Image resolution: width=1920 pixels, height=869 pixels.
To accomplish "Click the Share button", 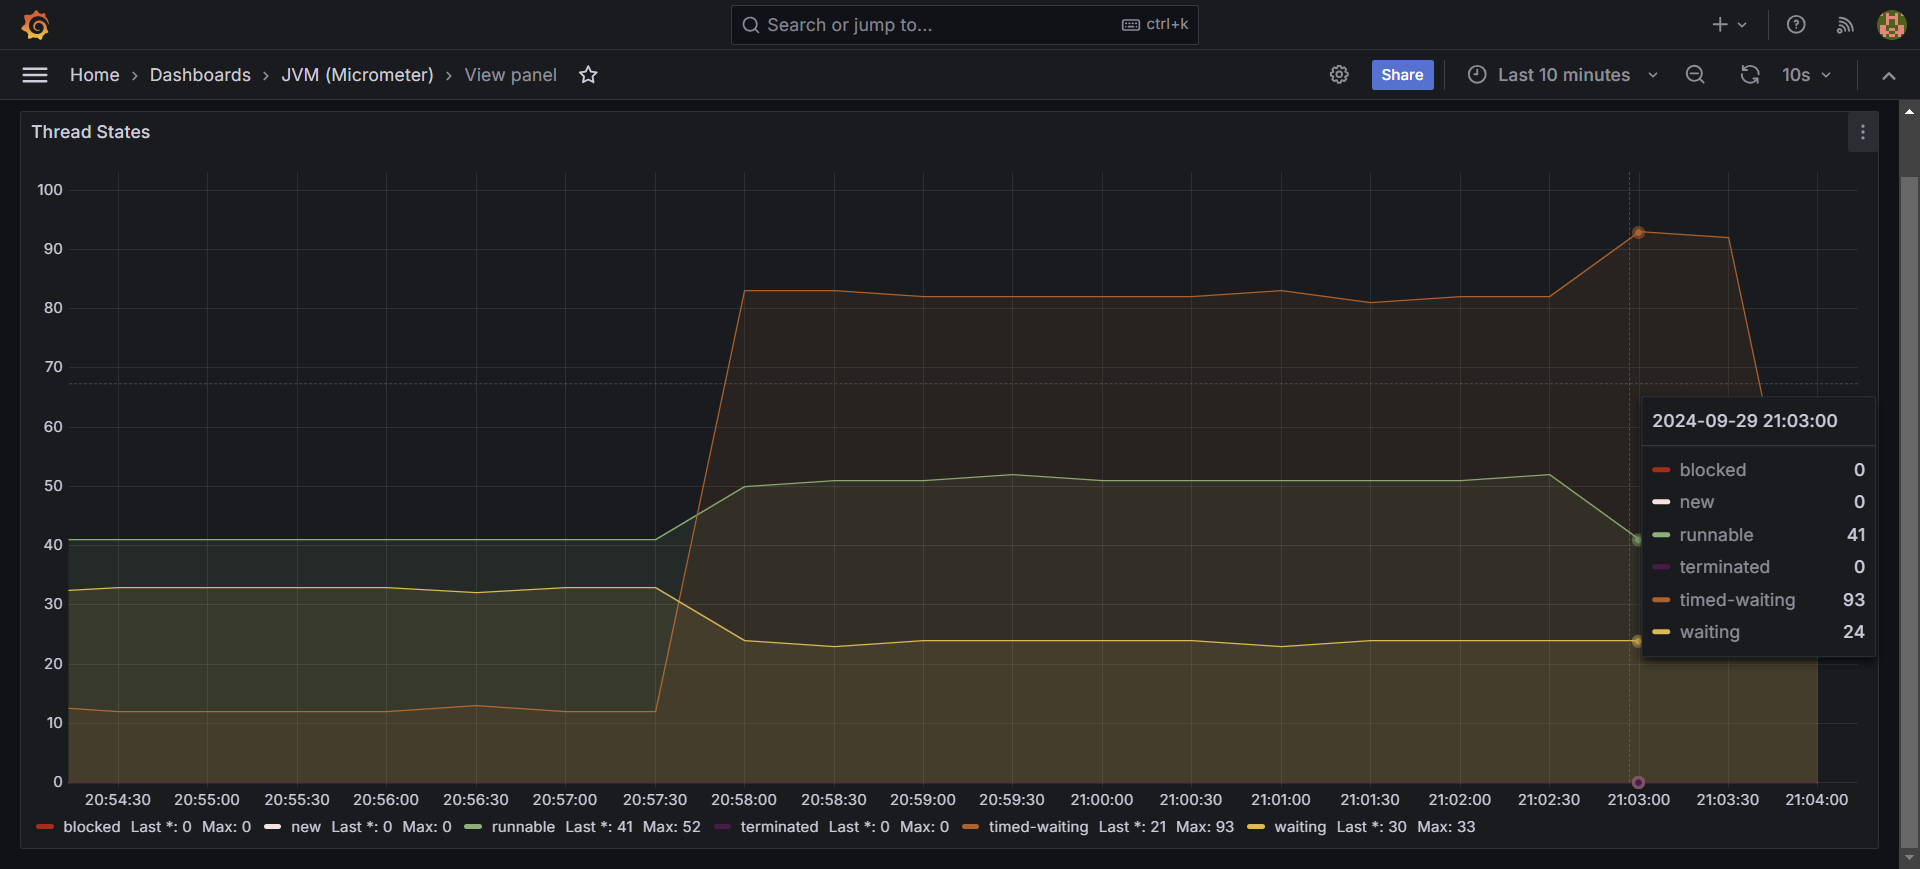I will tap(1402, 75).
